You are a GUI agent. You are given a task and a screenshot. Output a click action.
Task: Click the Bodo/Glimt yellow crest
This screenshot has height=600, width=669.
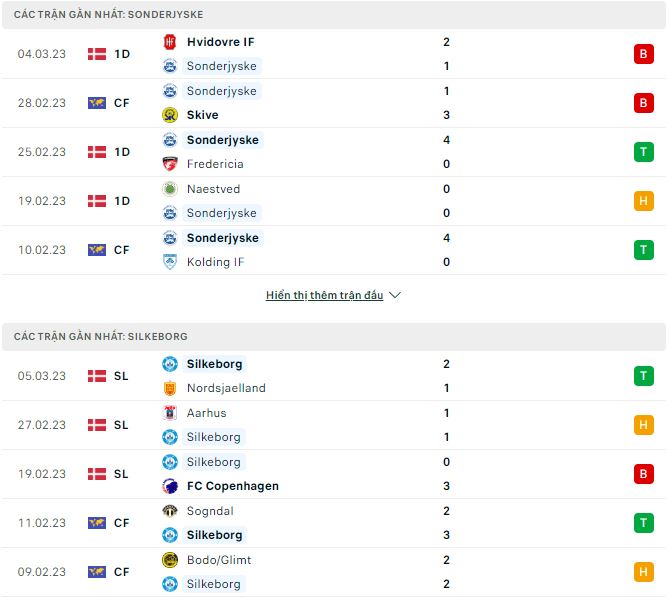point(169,560)
